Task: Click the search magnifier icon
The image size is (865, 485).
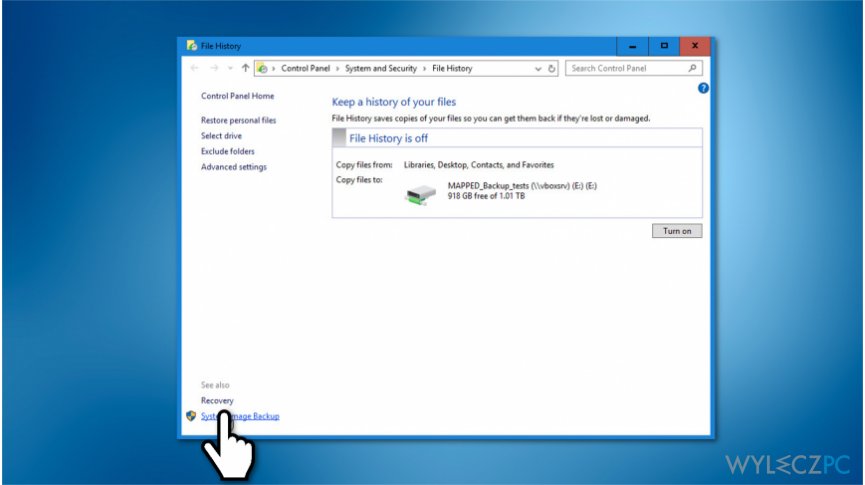Action: (x=692, y=68)
